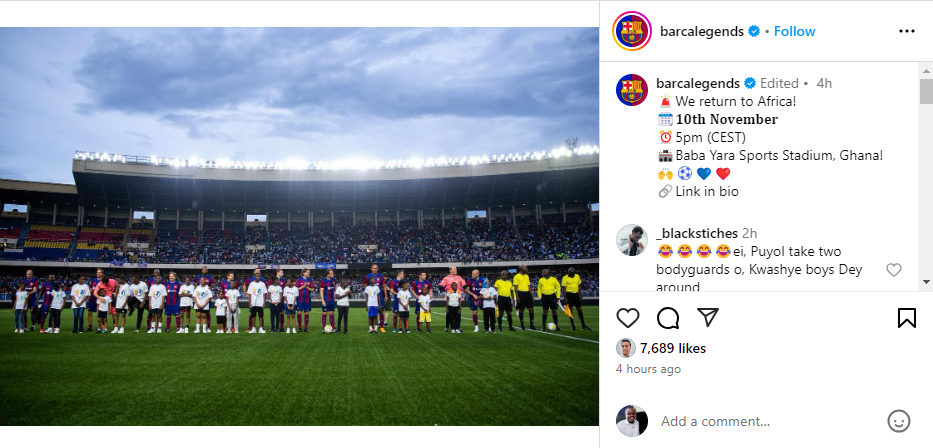This screenshot has width=933, height=448.
Task: Open the three-dot more options menu
Action: tap(907, 31)
